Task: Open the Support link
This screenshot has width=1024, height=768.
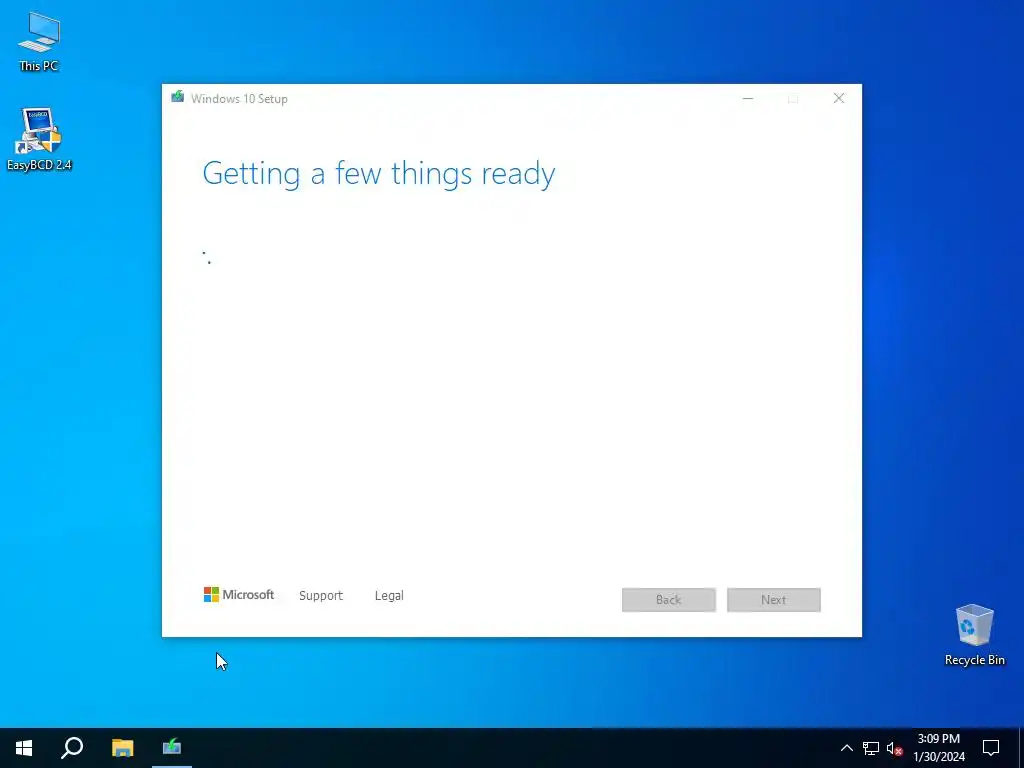Action: (x=321, y=596)
